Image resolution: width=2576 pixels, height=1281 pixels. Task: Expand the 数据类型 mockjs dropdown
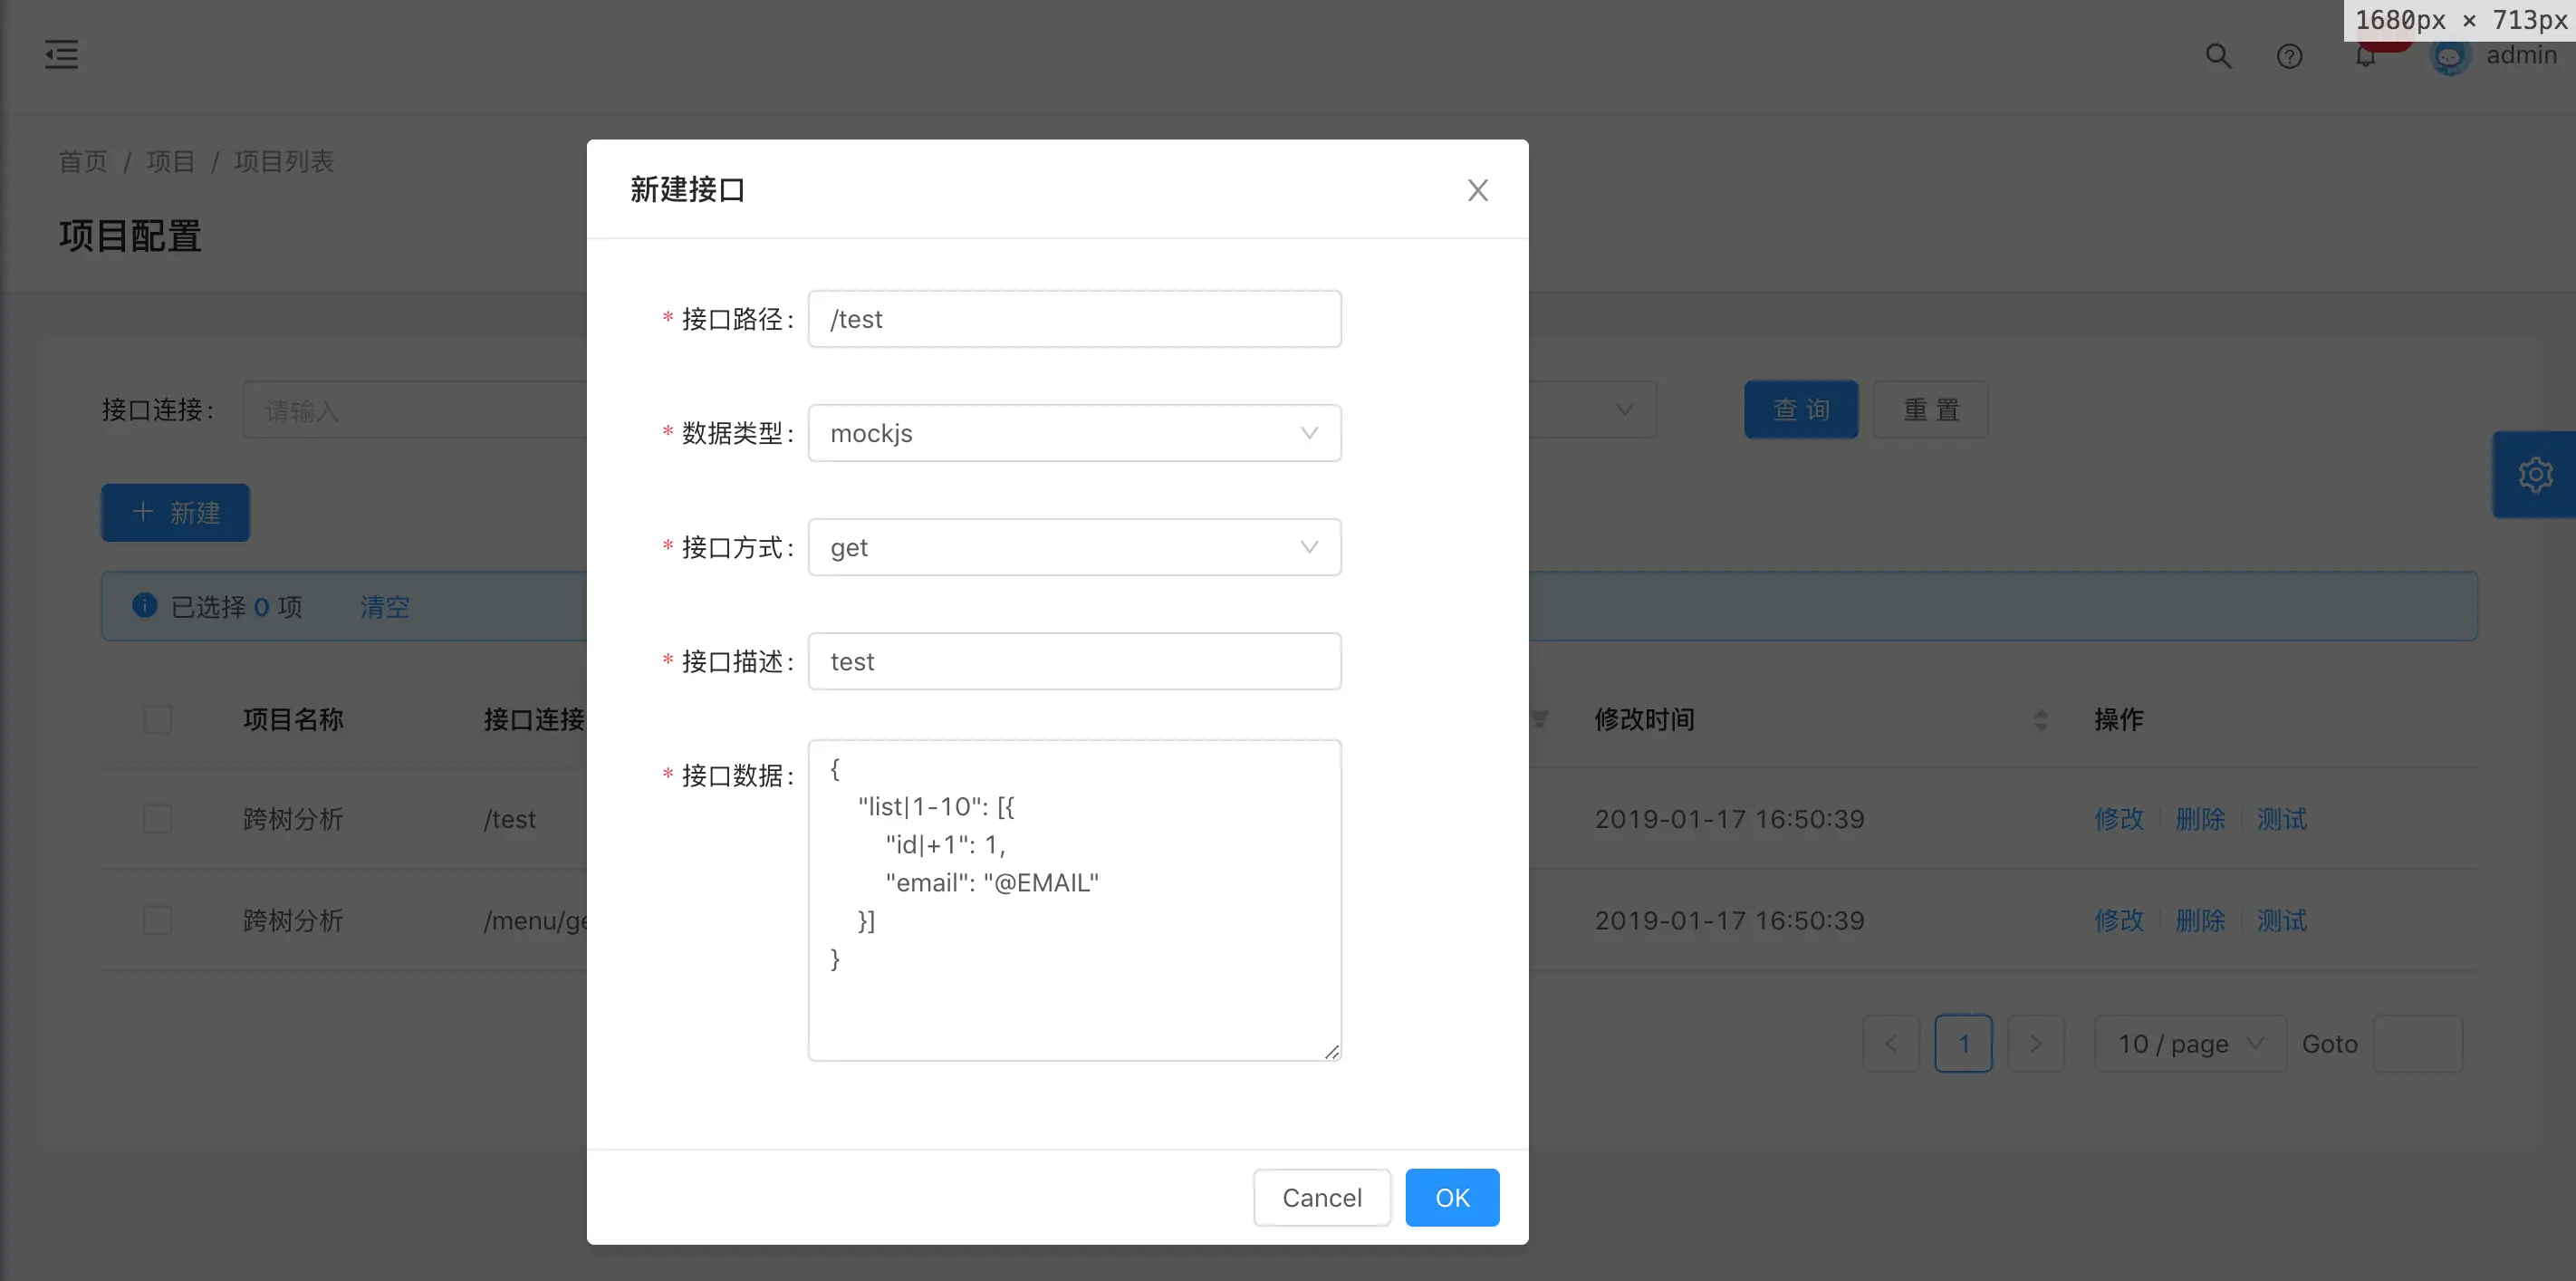(1074, 433)
